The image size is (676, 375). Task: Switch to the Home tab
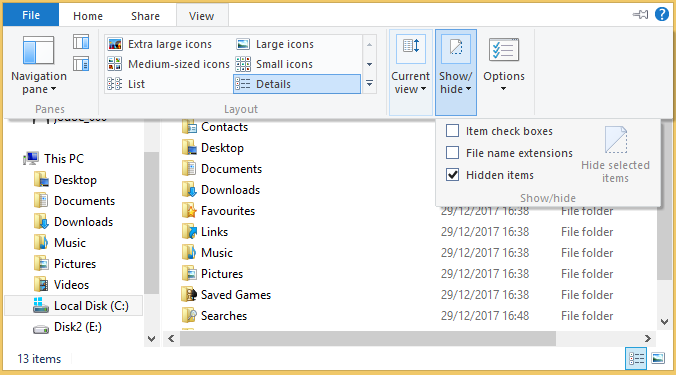(88, 16)
